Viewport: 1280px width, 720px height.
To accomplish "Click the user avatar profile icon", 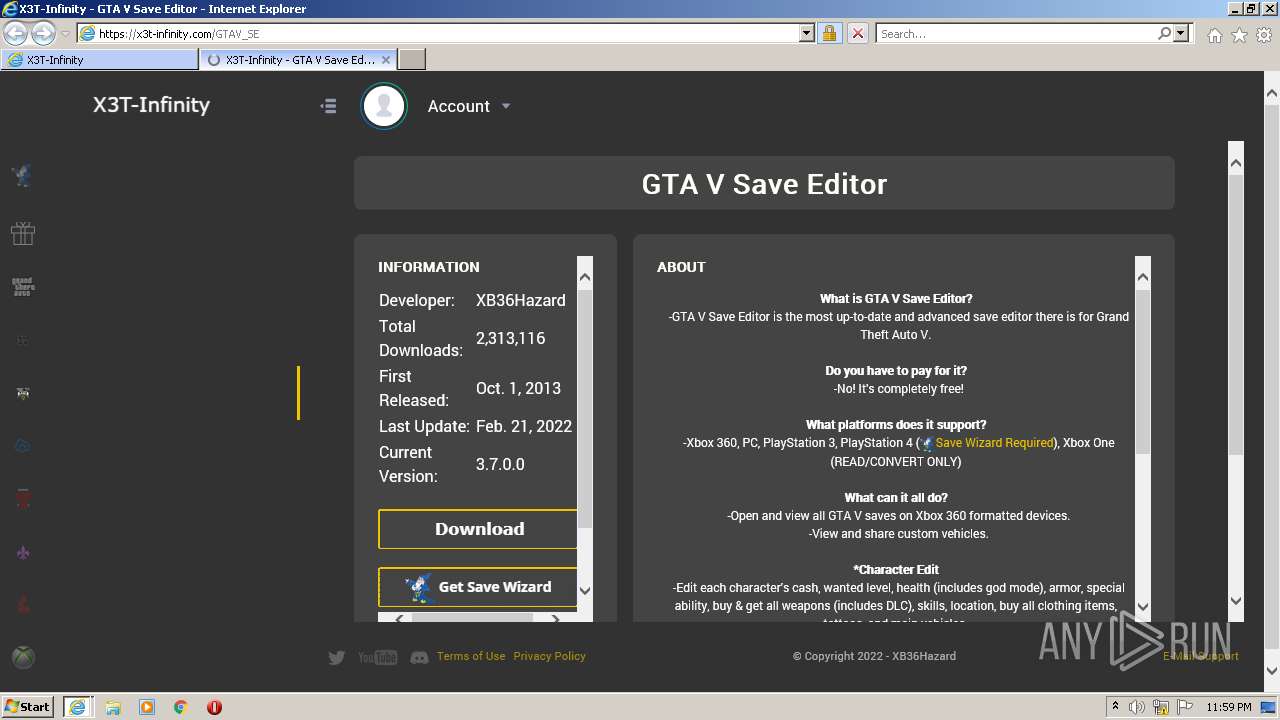I will 384,106.
